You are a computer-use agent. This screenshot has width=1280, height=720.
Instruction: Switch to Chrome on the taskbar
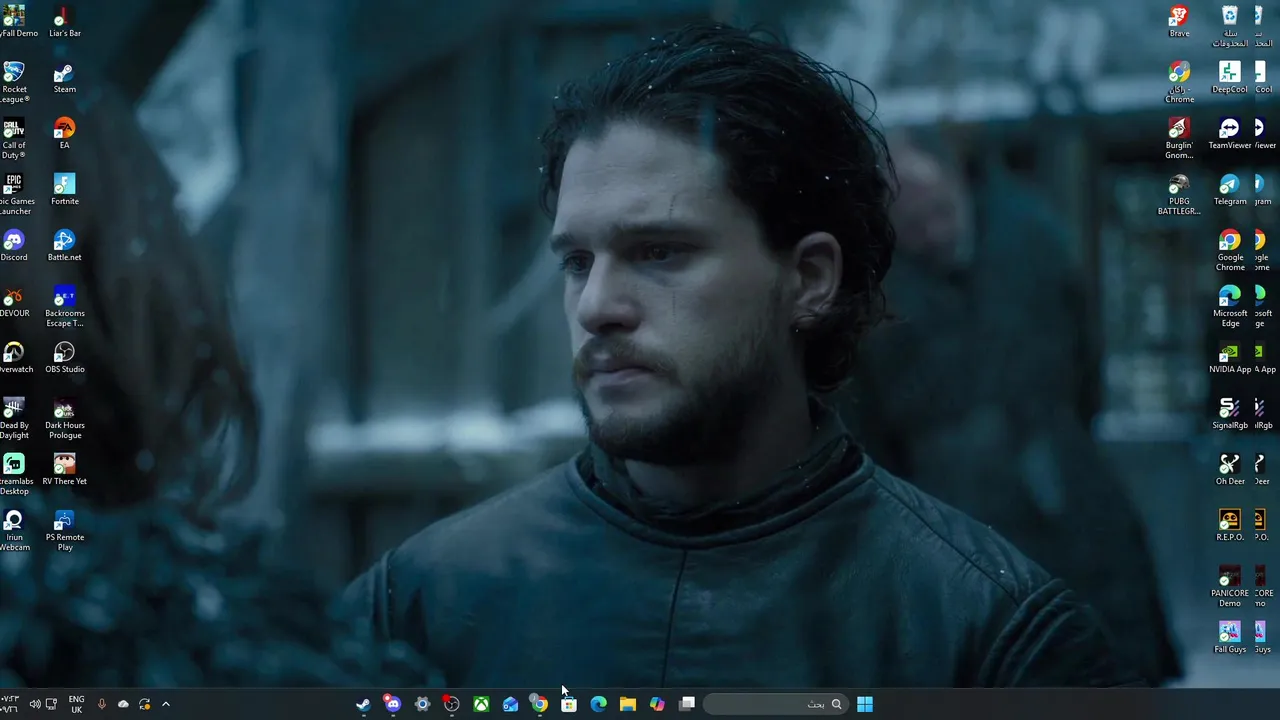point(539,704)
